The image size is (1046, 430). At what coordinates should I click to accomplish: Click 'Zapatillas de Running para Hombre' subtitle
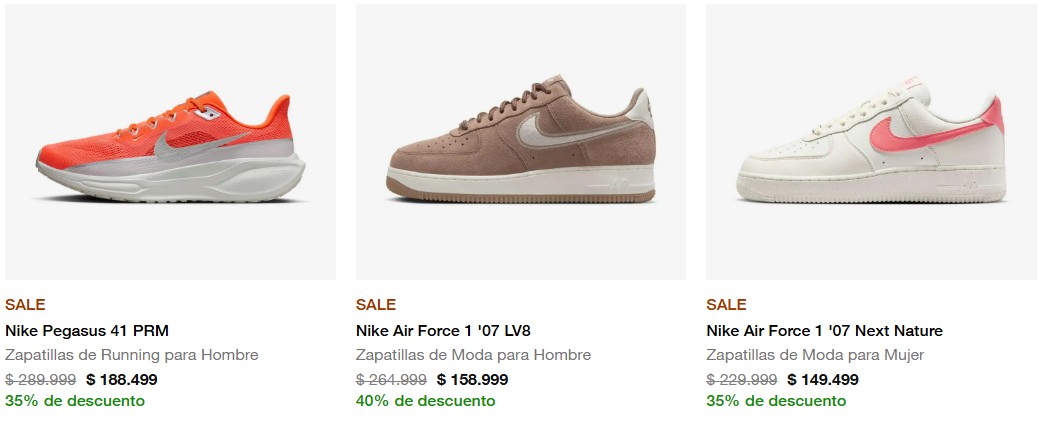coord(132,355)
